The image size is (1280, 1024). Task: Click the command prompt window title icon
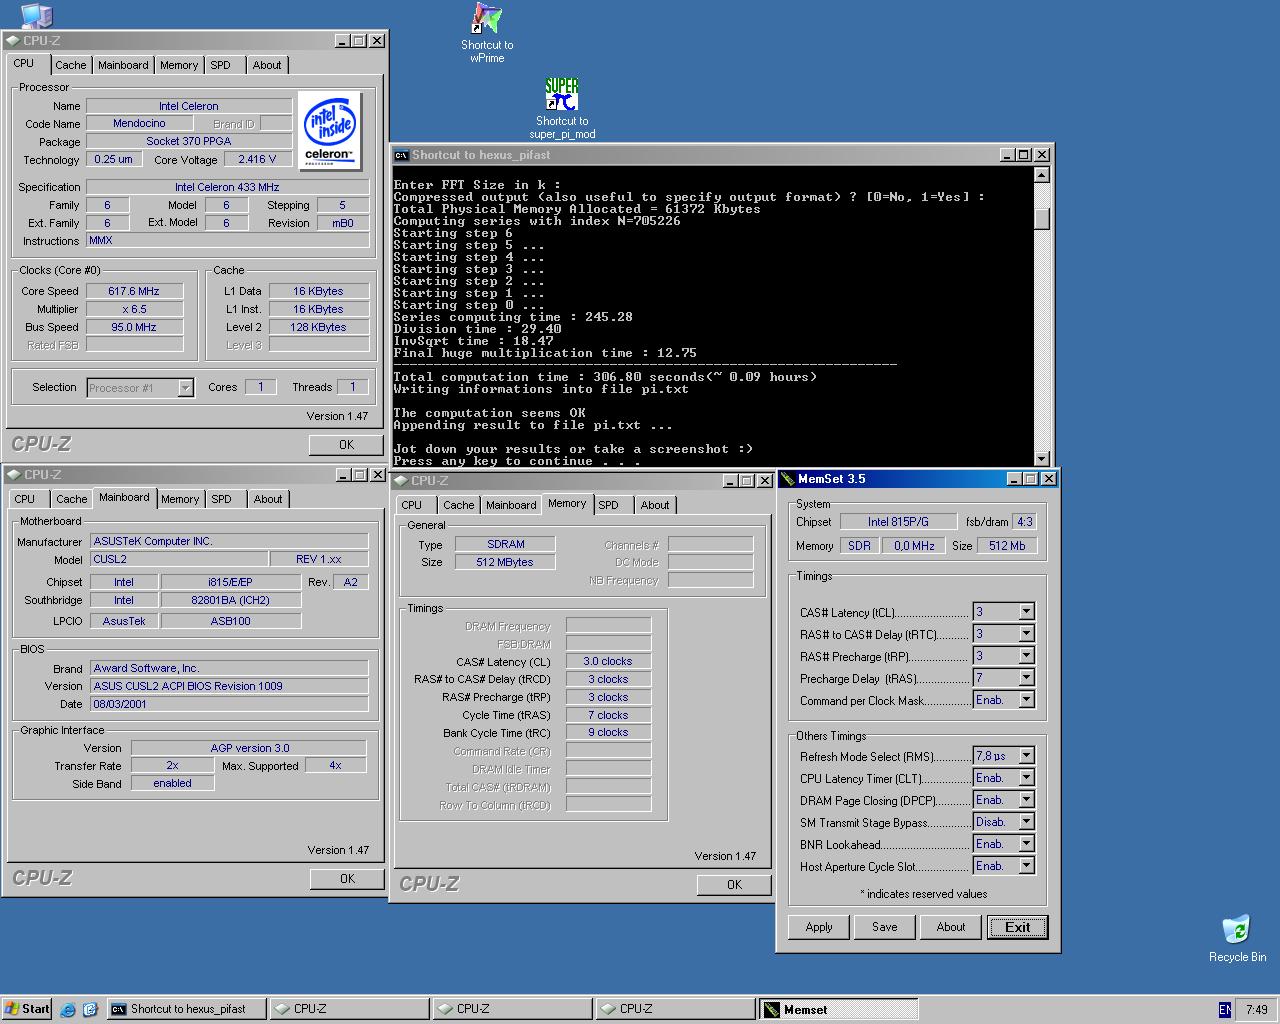(401, 155)
